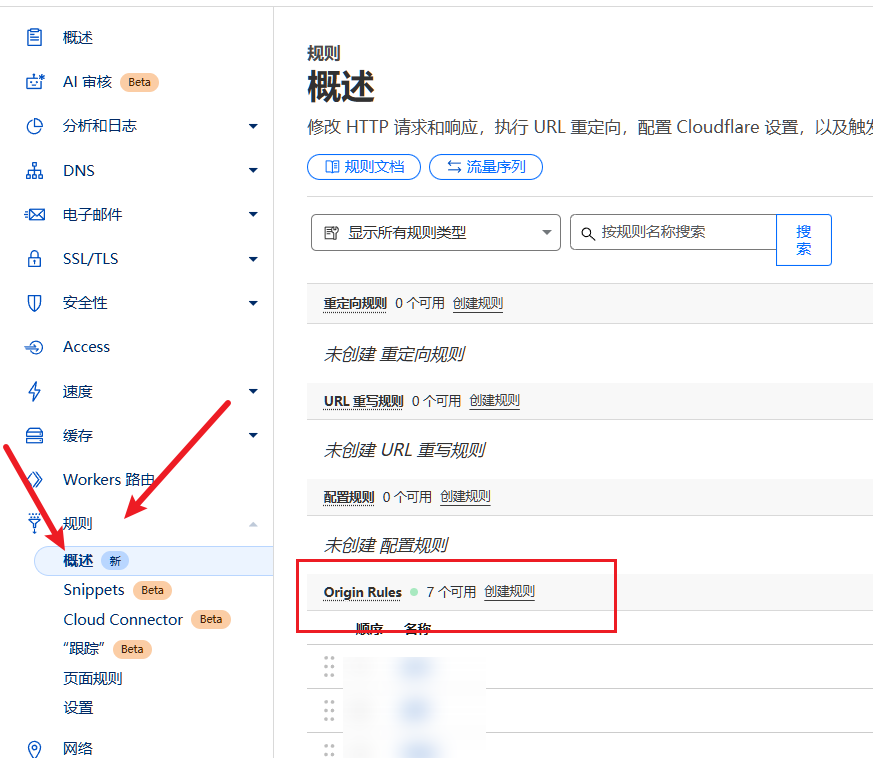Click 创建规则 next to 重定向规则
This screenshot has width=873, height=758.
(x=478, y=304)
